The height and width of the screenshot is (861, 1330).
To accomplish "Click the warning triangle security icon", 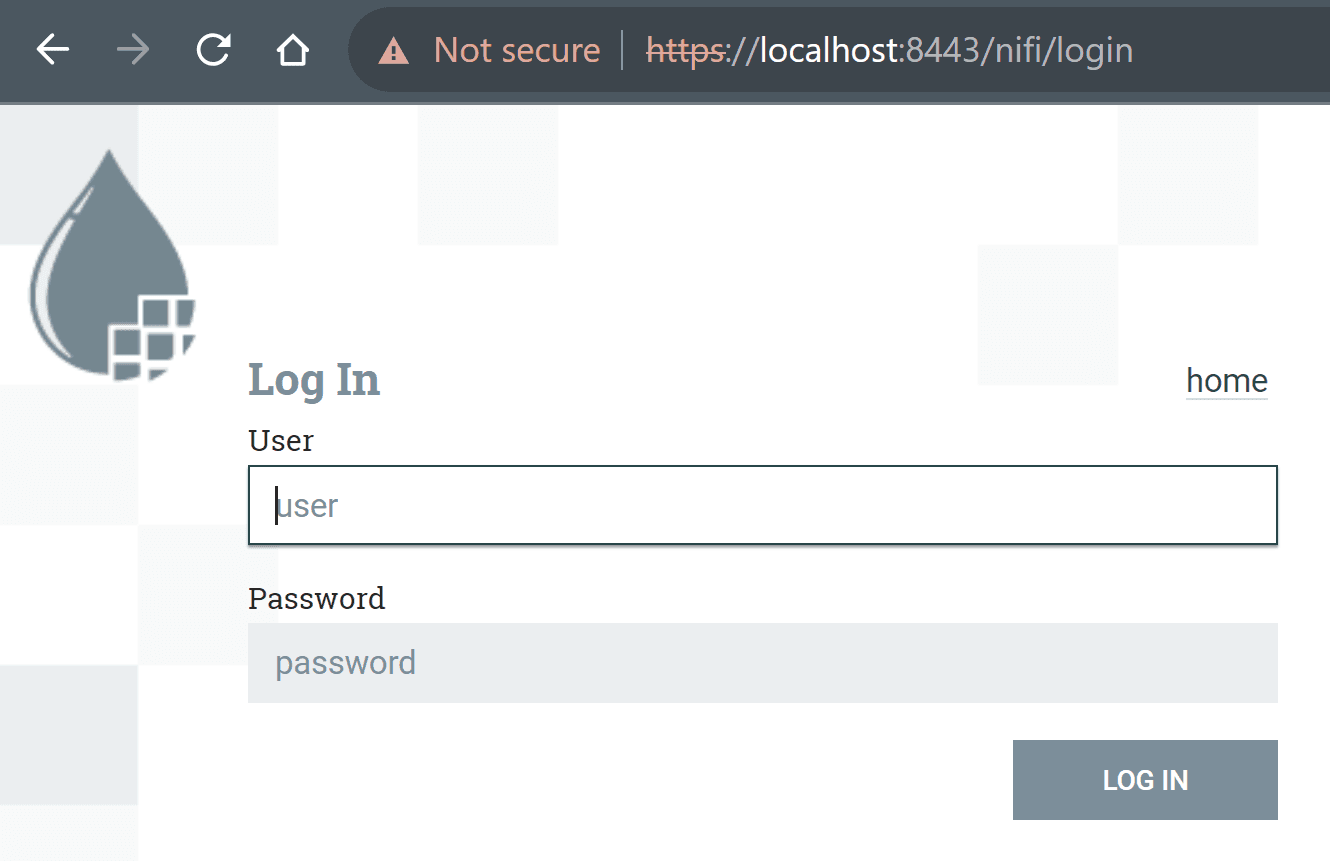I will [393, 50].
